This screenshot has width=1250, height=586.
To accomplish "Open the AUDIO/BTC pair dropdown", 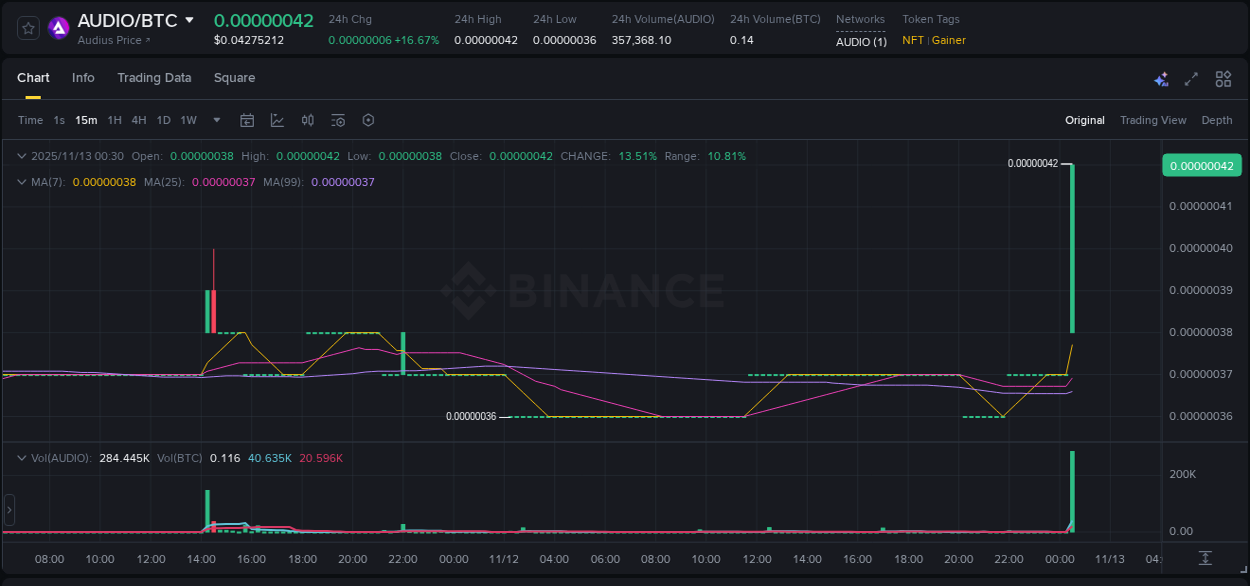I will click(189, 20).
